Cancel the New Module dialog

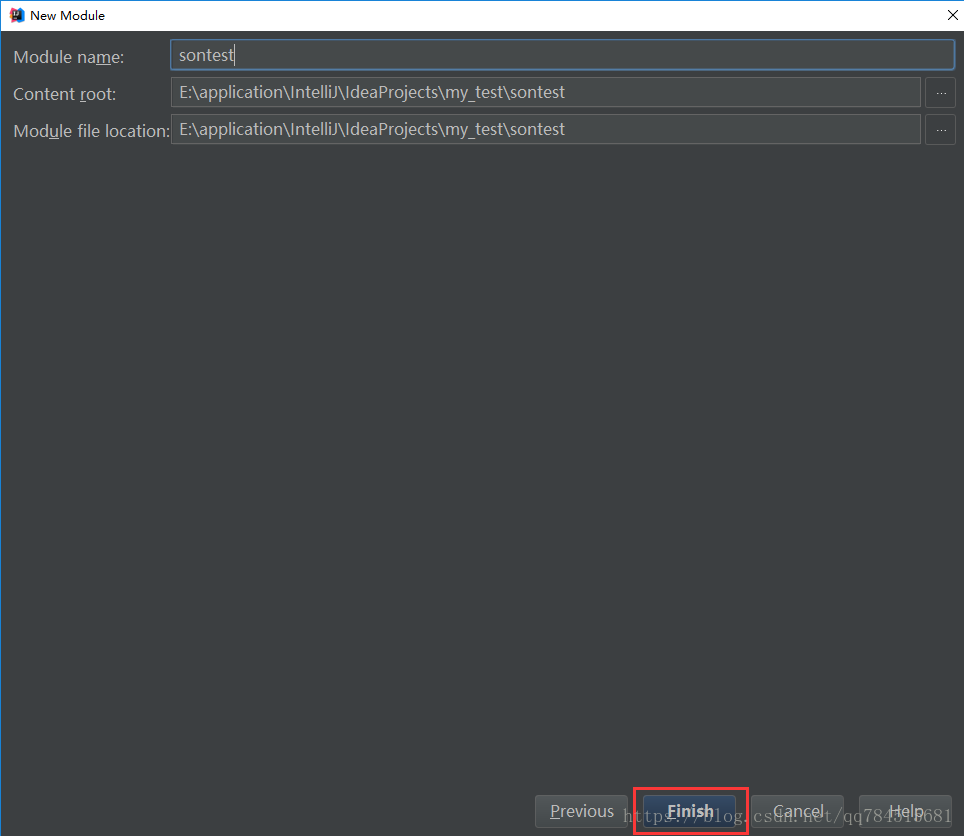tap(797, 811)
